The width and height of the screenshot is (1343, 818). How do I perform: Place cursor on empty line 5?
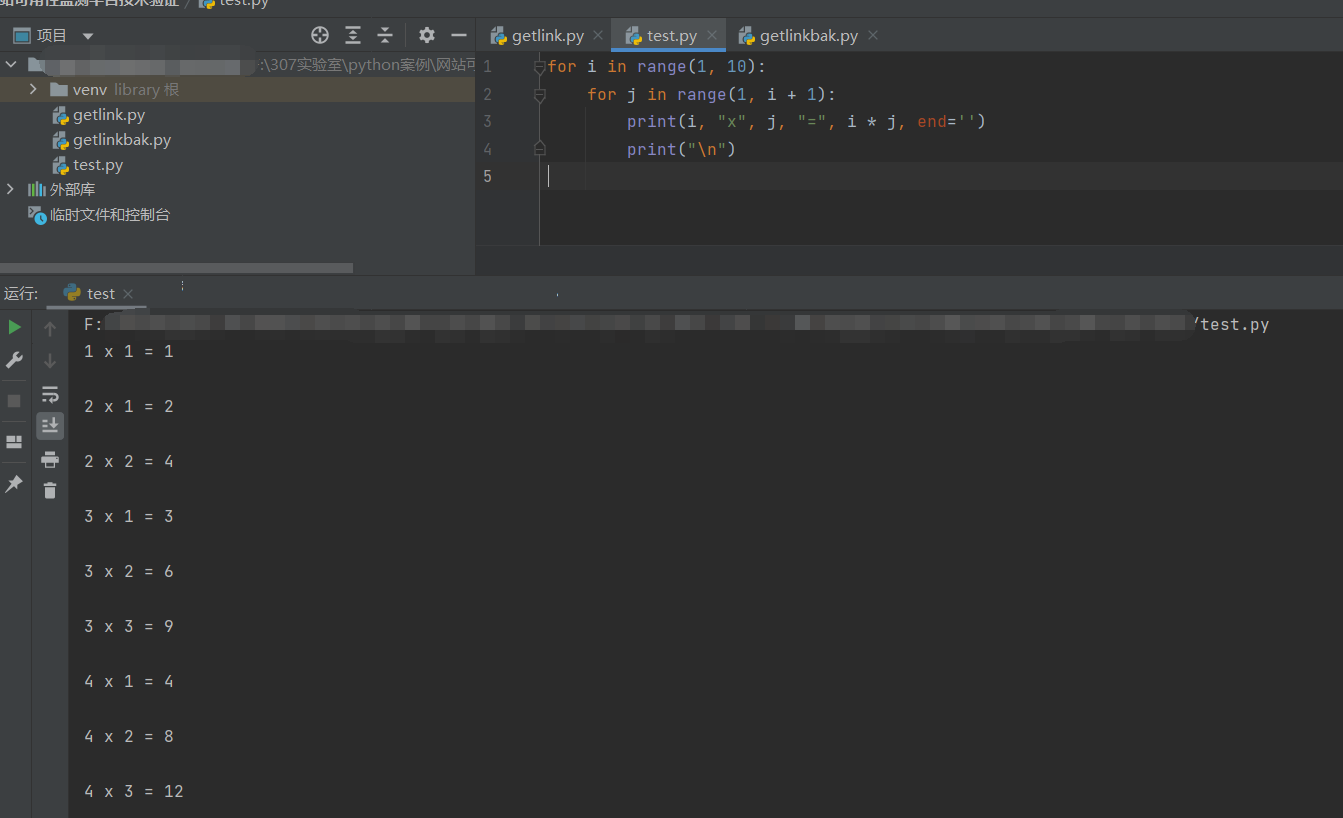940,176
